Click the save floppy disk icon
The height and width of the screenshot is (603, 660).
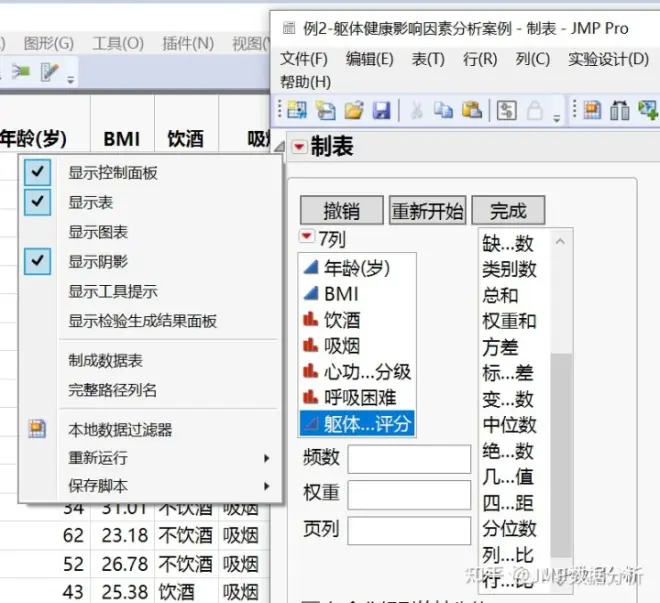click(381, 110)
